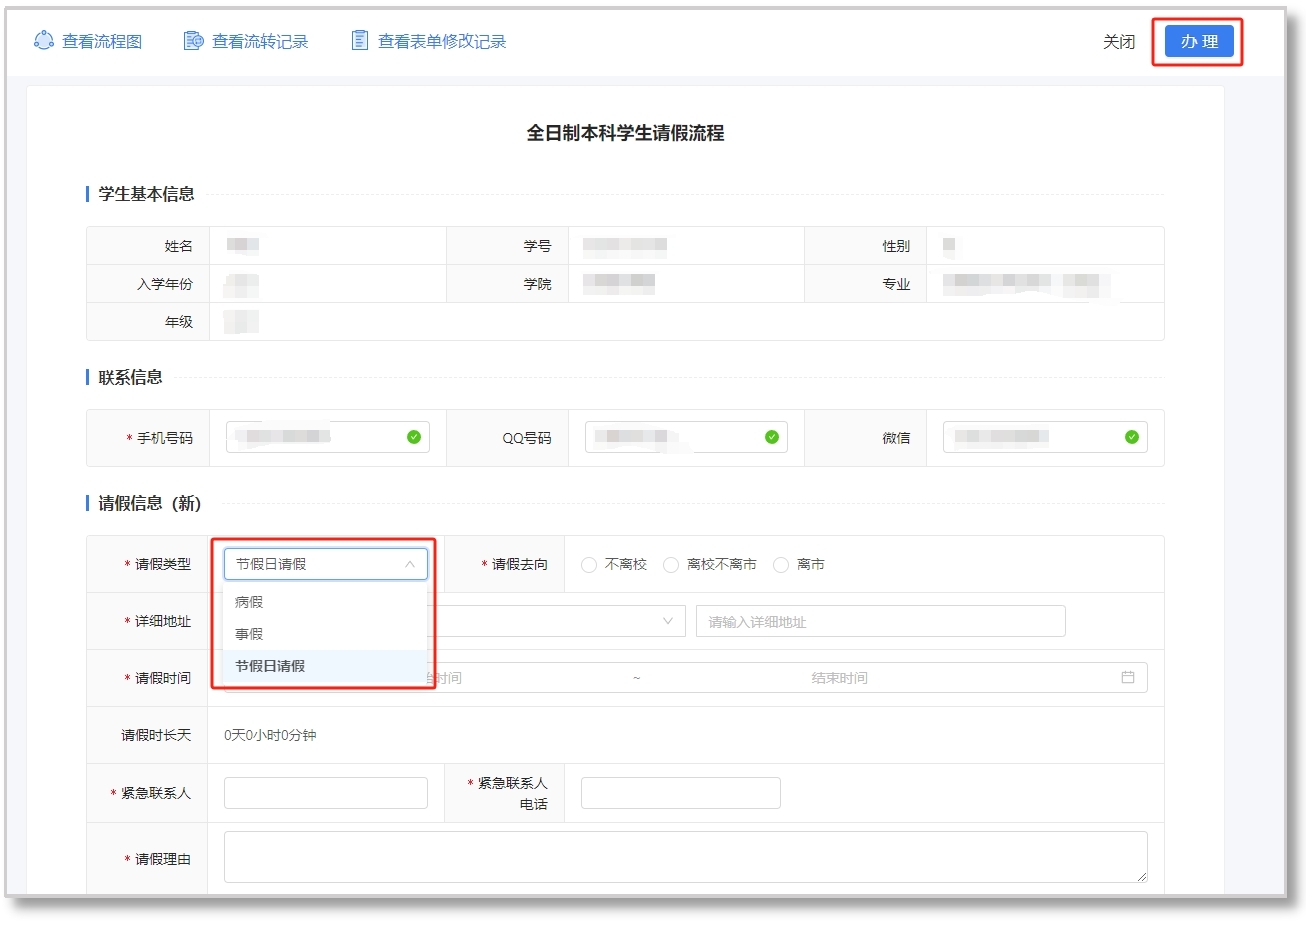Click the 请假类型 combo box showing 节假日请假

[x=326, y=564]
